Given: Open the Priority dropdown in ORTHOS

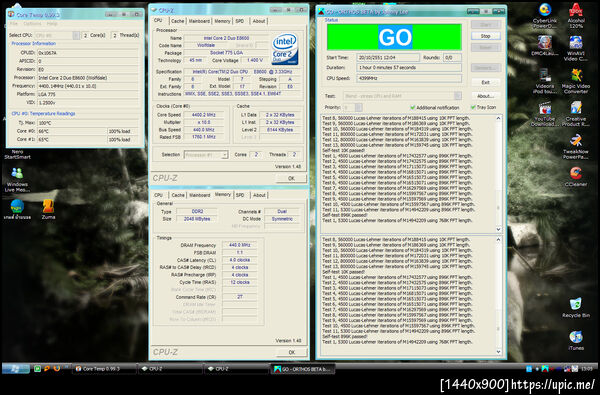Looking at the screenshot, I should (x=352, y=108).
